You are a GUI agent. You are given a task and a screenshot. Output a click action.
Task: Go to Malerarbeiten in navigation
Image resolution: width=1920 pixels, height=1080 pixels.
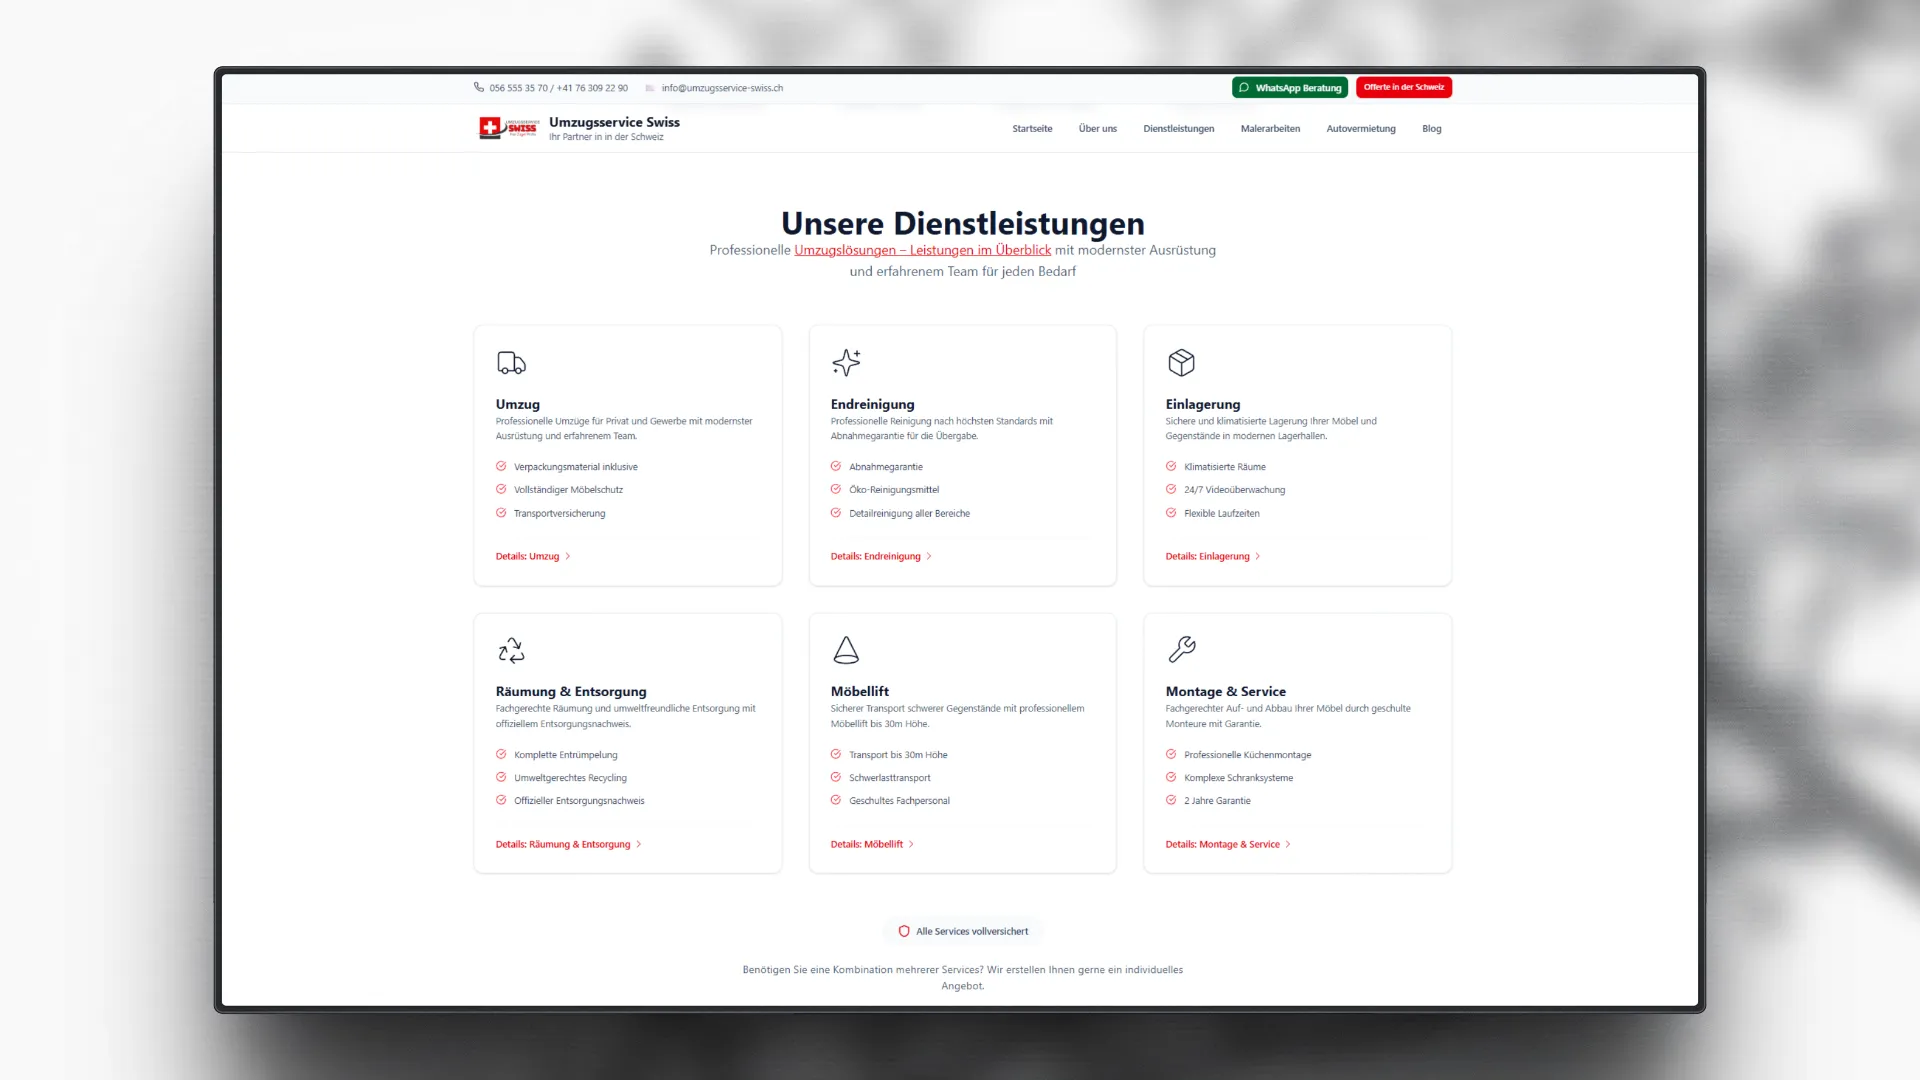click(1270, 128)
